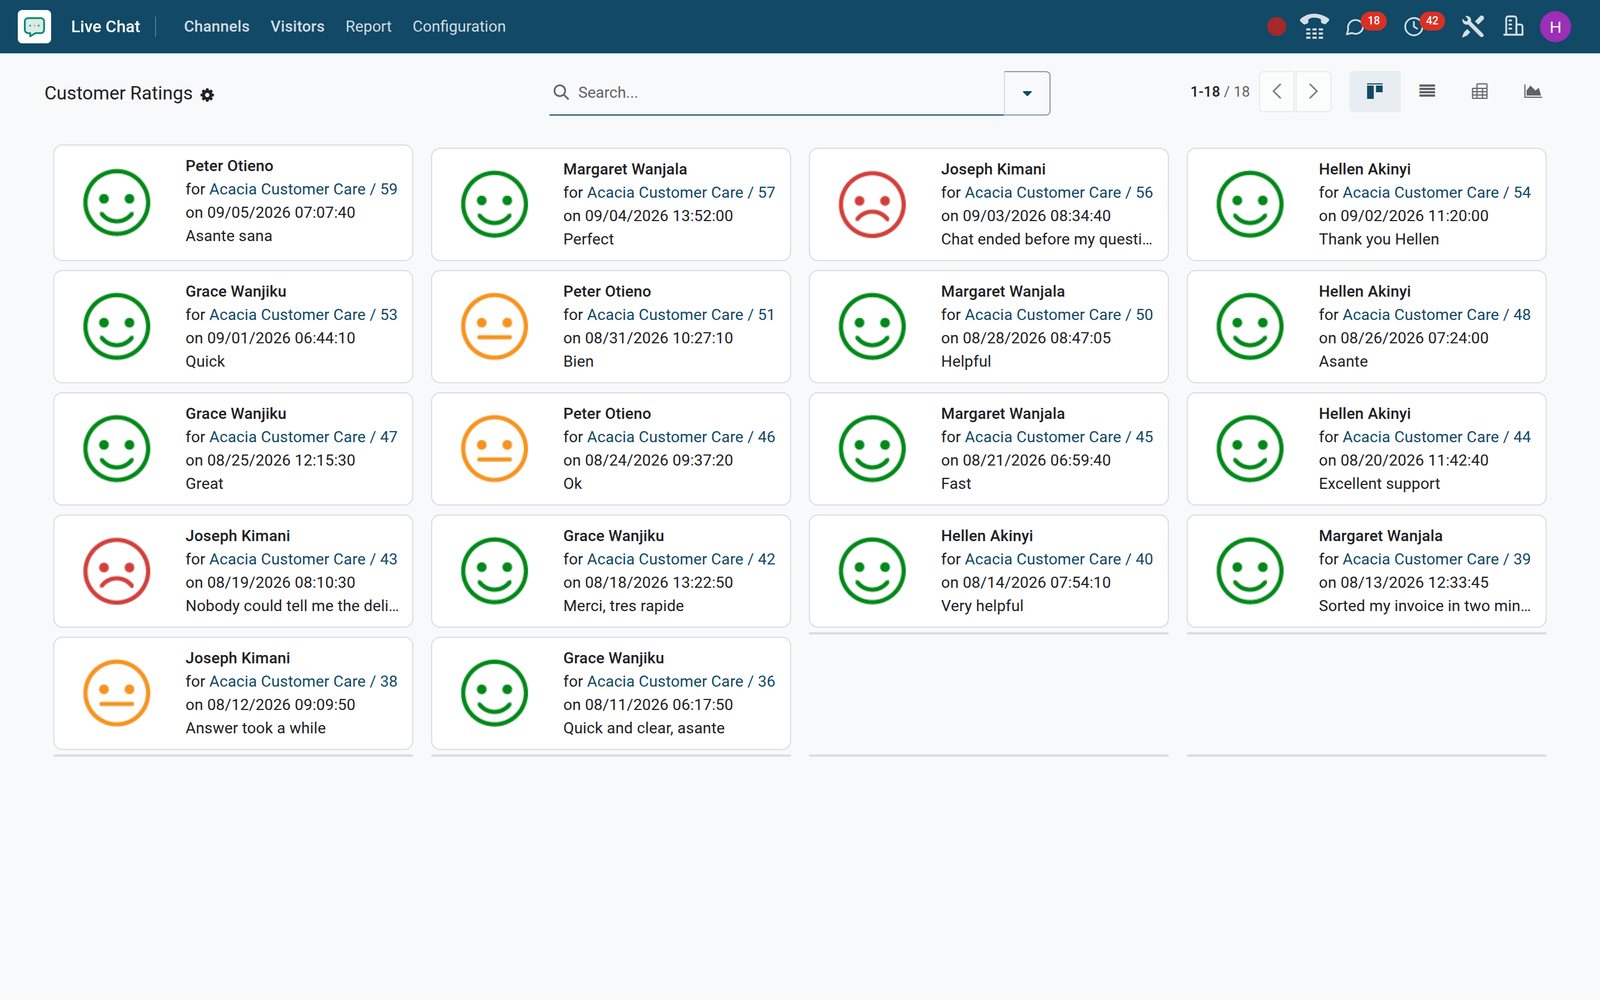1600x1000 pixels.
Task: Click happy face on Grace Wanjiku / 36 card
Action: 494,693
